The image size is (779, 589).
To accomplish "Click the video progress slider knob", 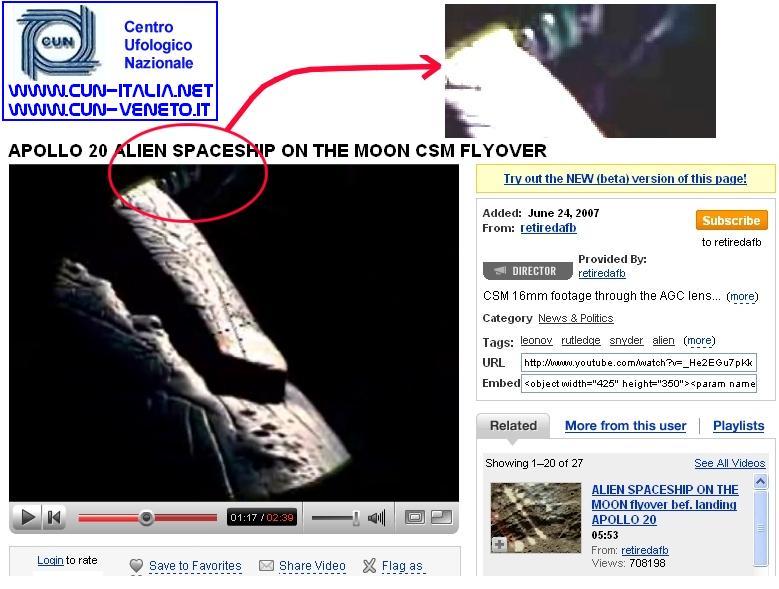I will pyautogui.click(x=146, y=517).
